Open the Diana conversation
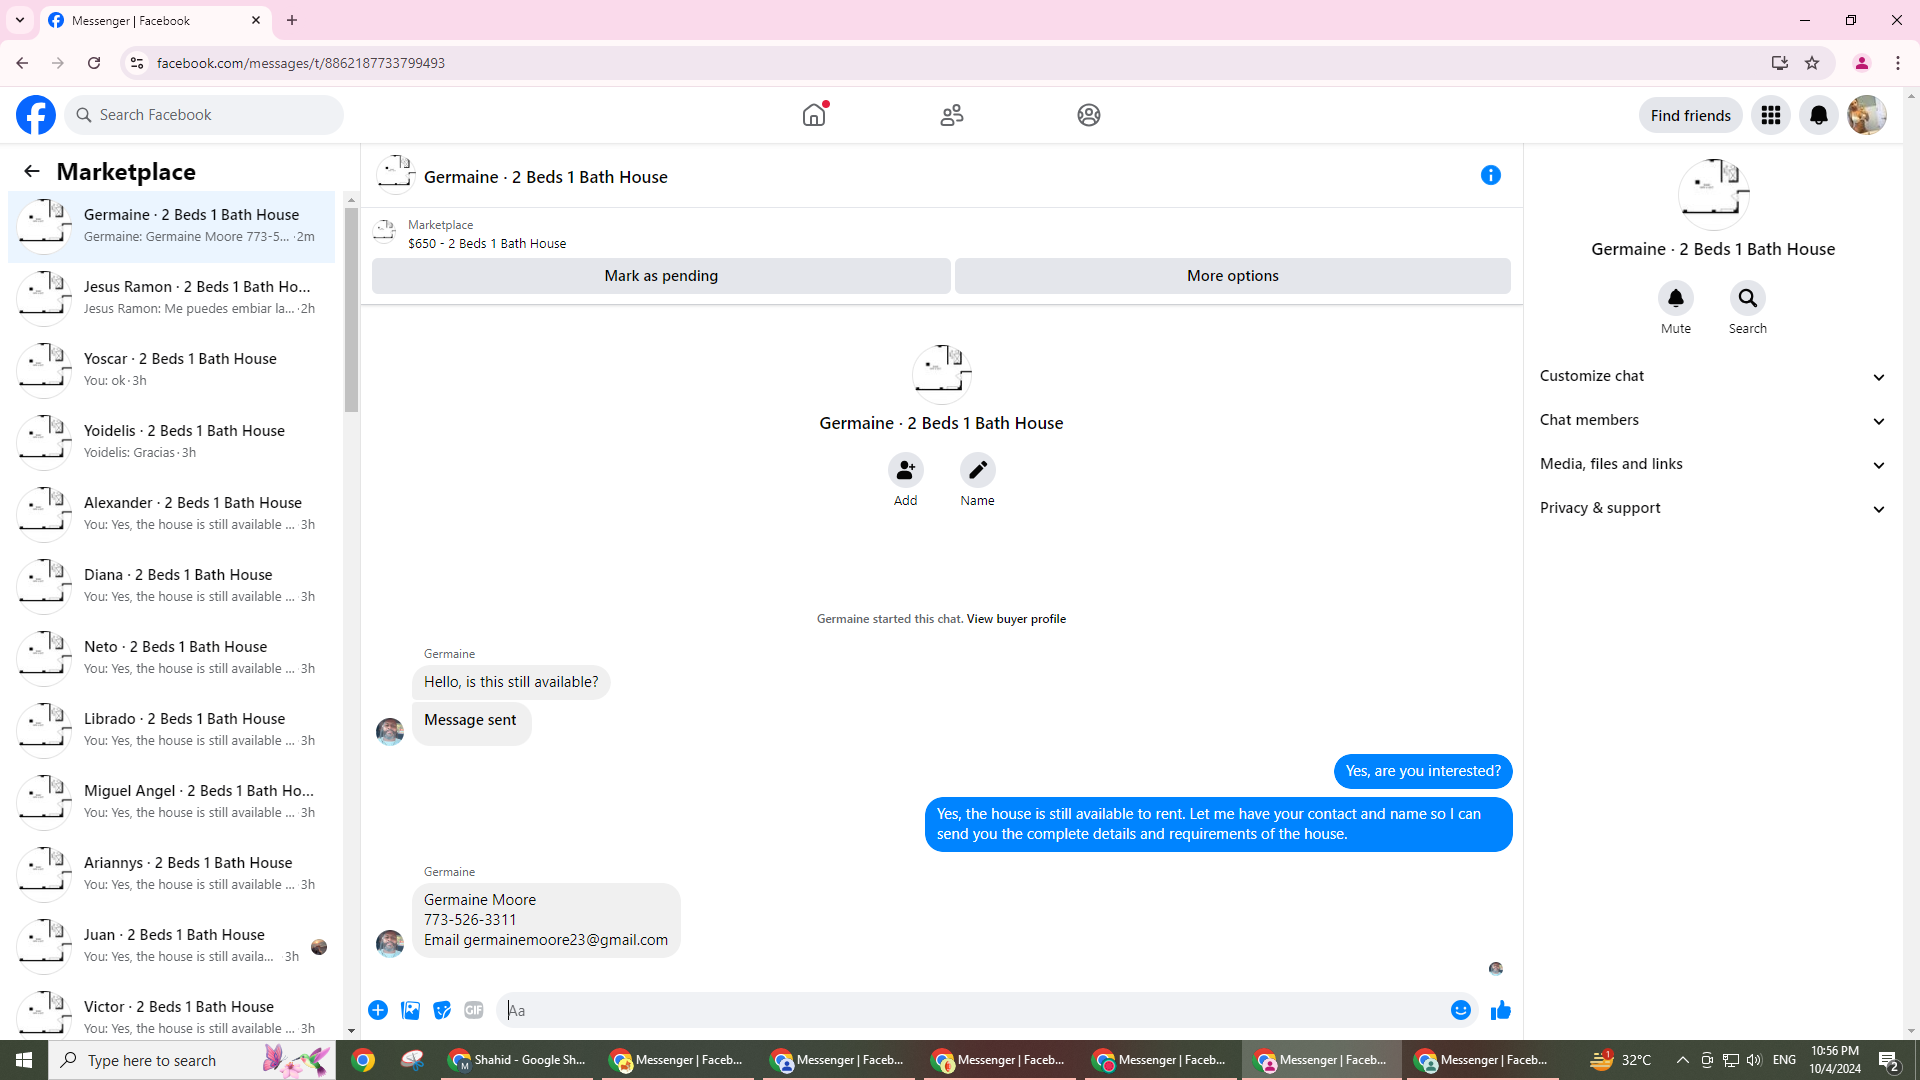 pos(172,585)
